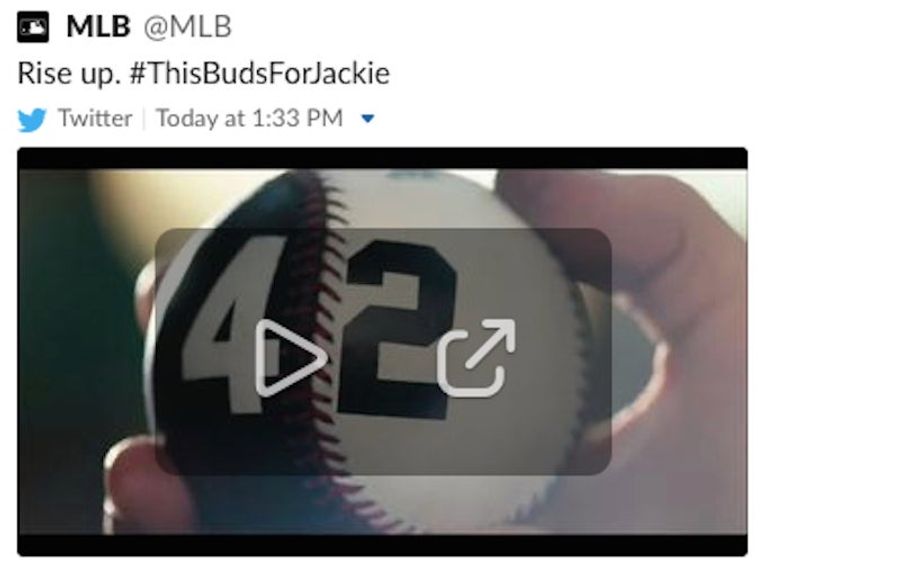
Task: Click the MLB logo avatar icon
Action: pos(33,27)
